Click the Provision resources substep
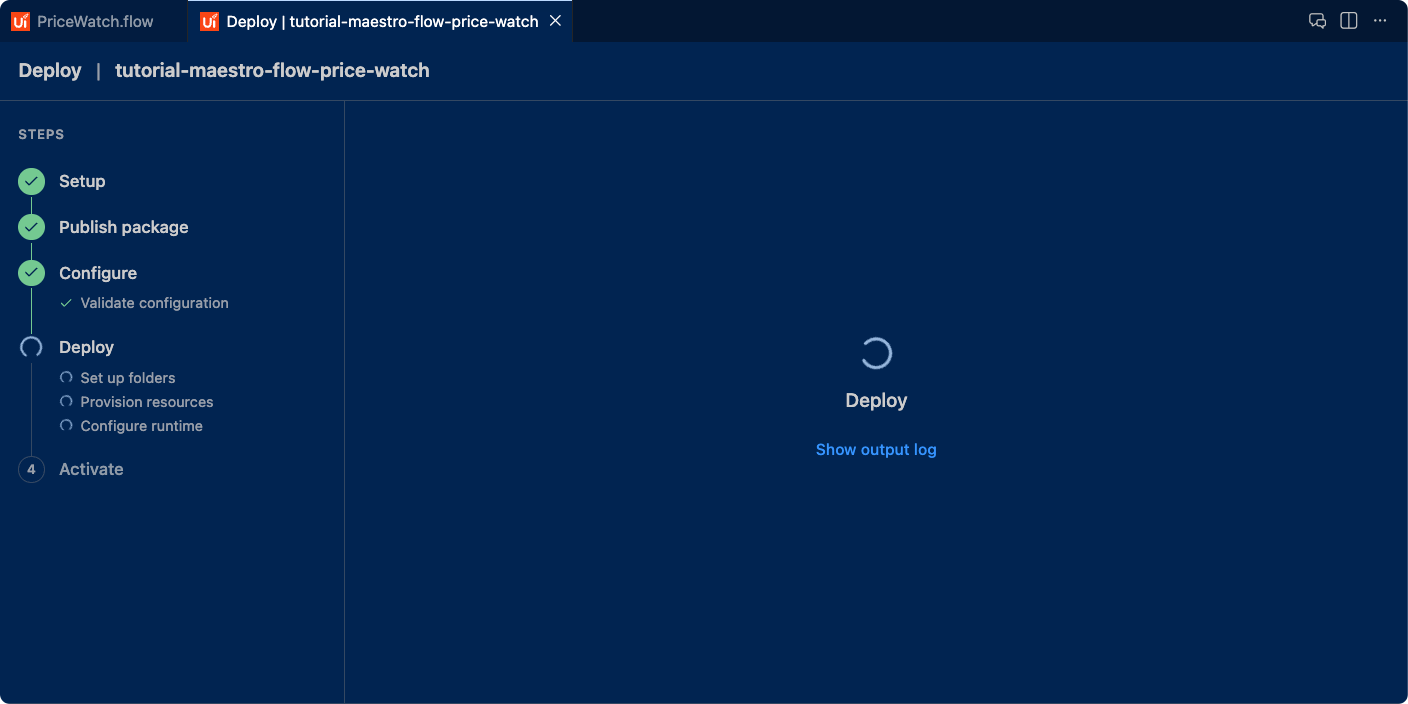1408x704 pixels. point(147,402)
